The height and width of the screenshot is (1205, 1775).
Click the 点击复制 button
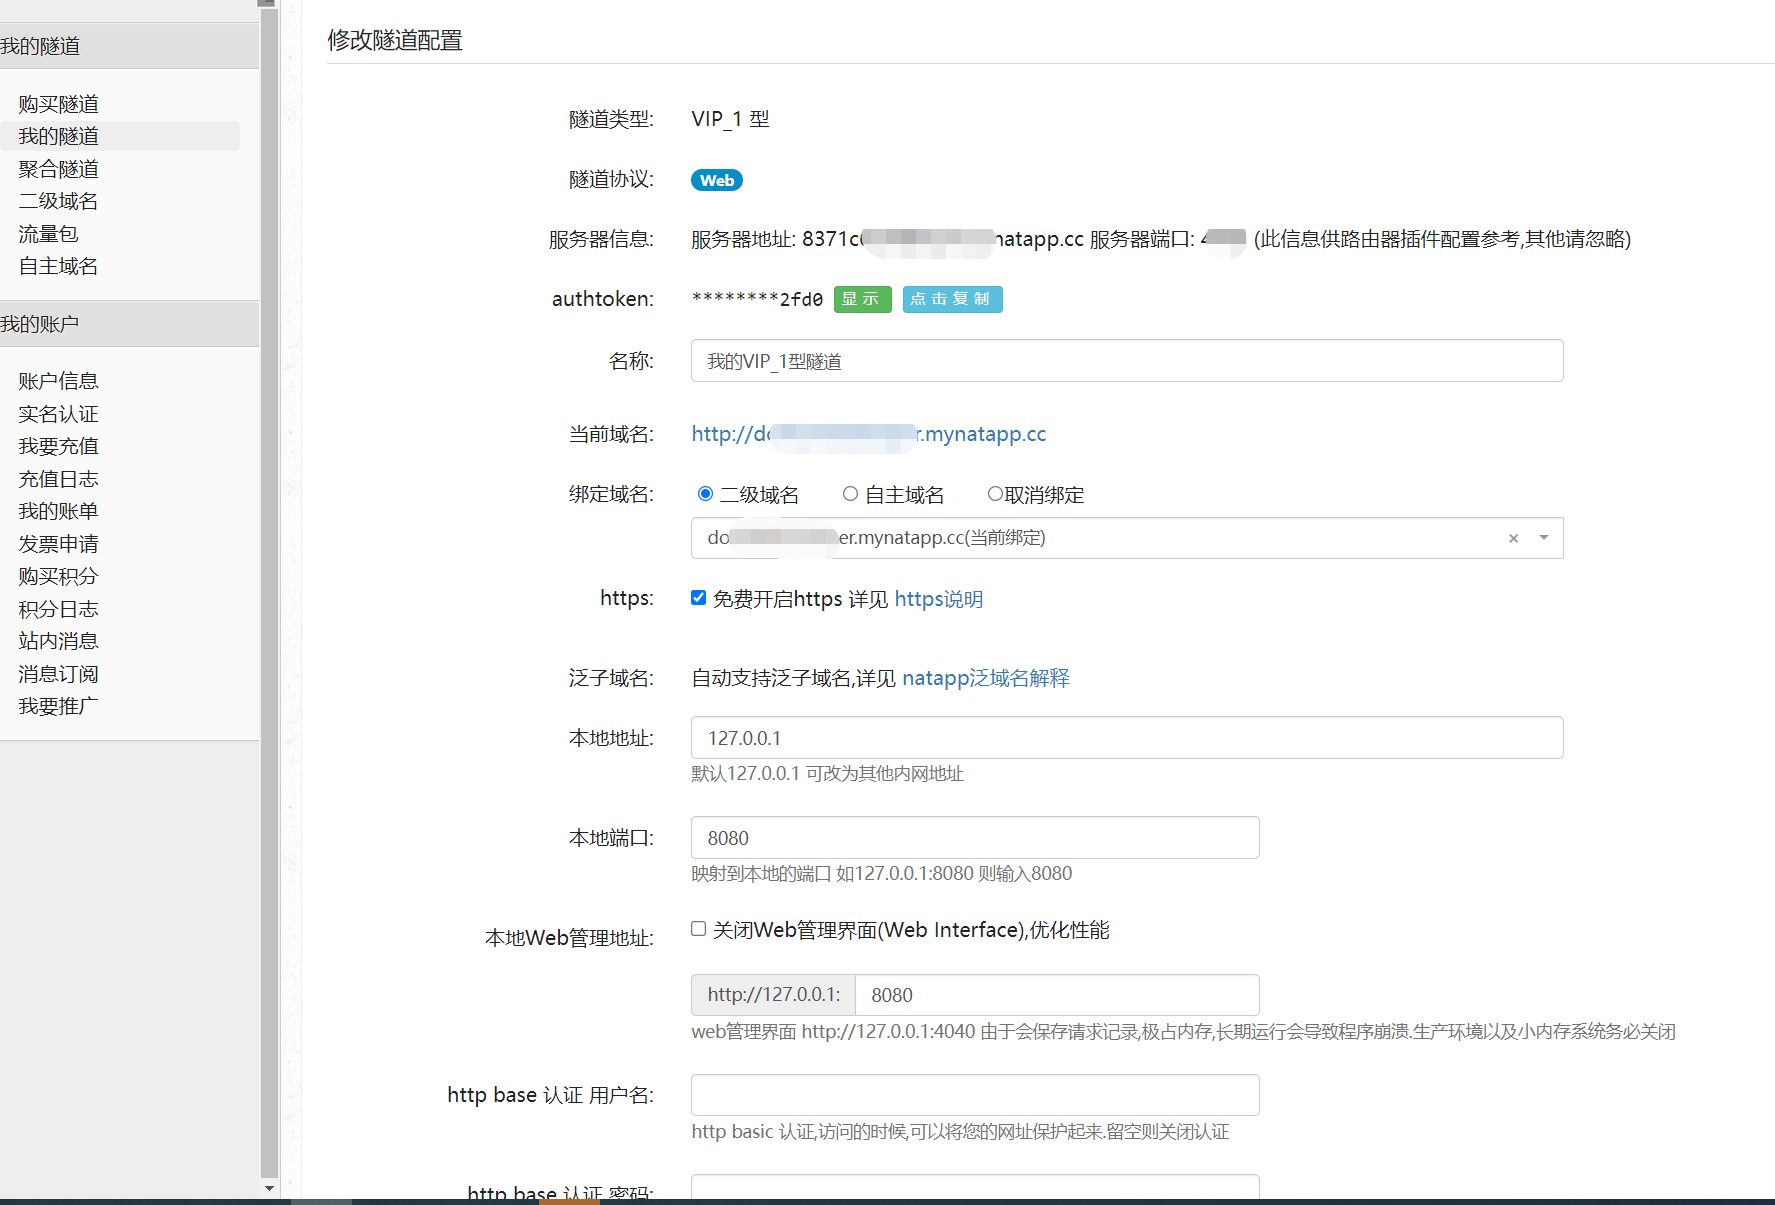[x=952, y=299]
